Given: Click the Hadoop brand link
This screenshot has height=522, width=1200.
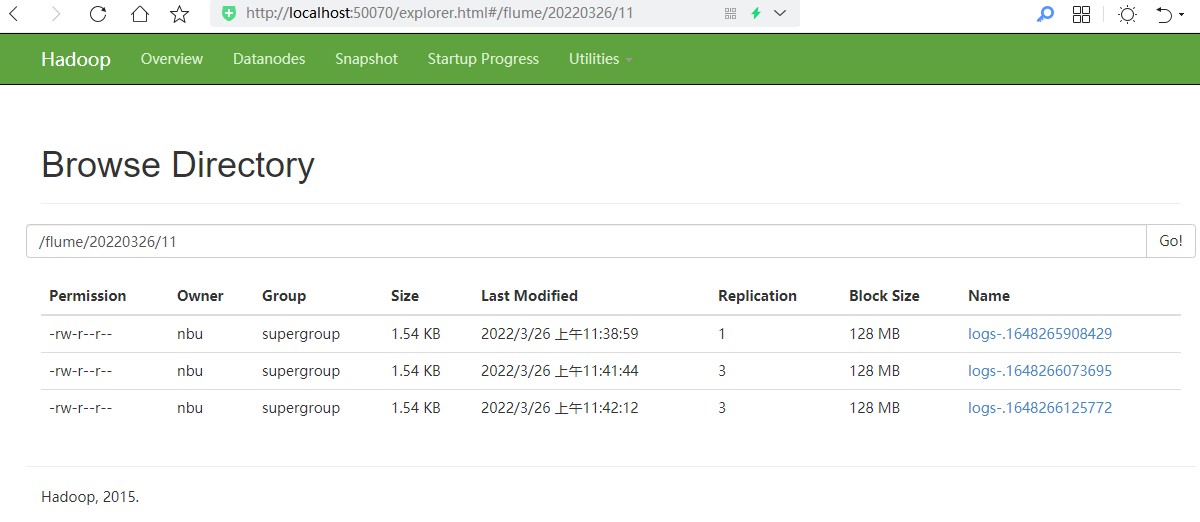Looking at the screenshot, I should [76, 59].
